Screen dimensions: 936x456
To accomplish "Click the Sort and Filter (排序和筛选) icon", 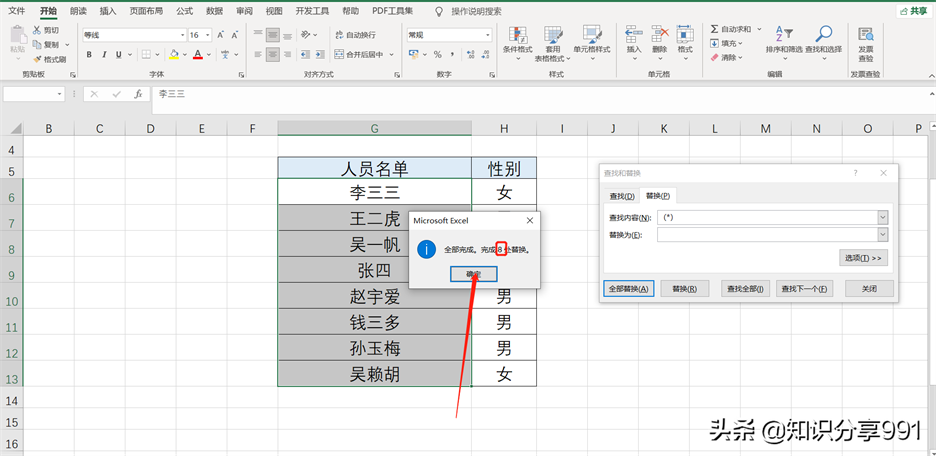I will (x=783, y=39).
